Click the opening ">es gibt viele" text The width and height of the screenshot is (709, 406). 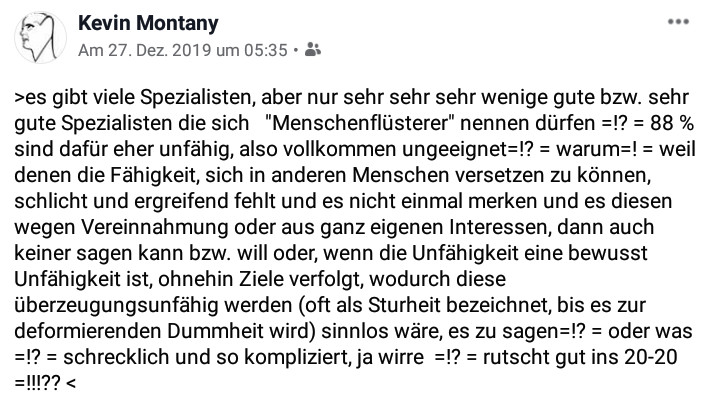click(x=74, y=97)
